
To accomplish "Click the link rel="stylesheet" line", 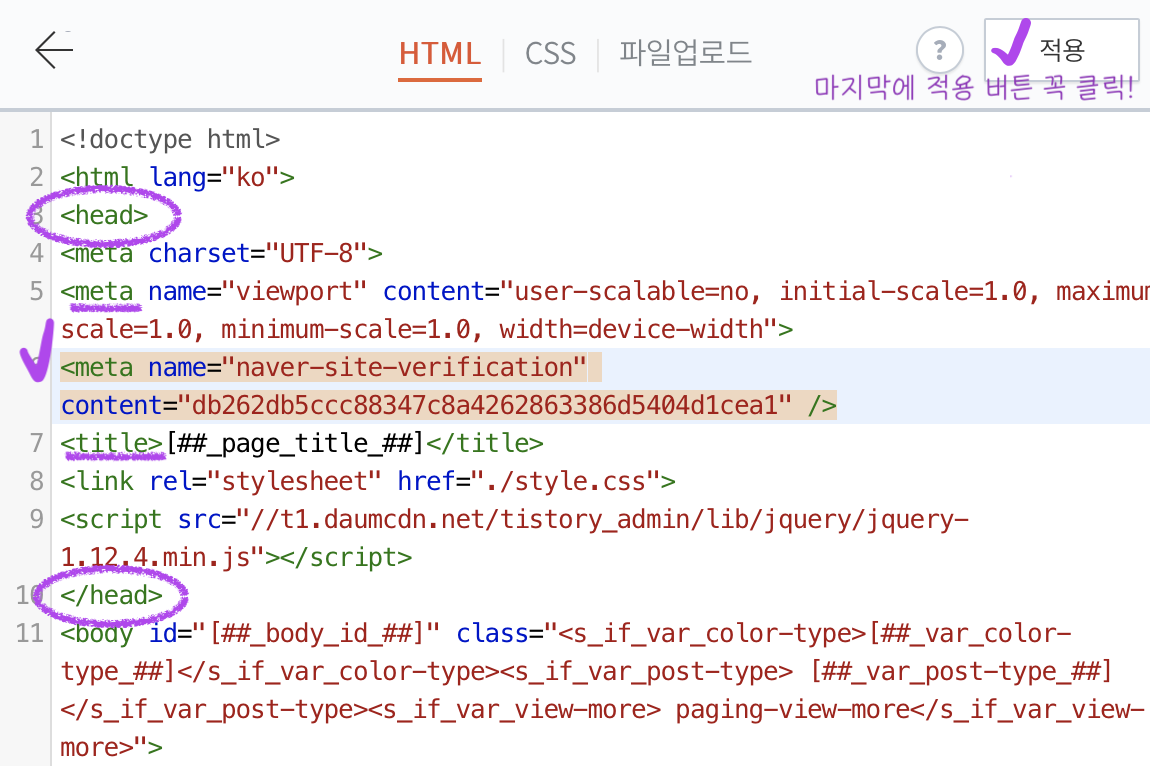I will [x=367, y=481].
